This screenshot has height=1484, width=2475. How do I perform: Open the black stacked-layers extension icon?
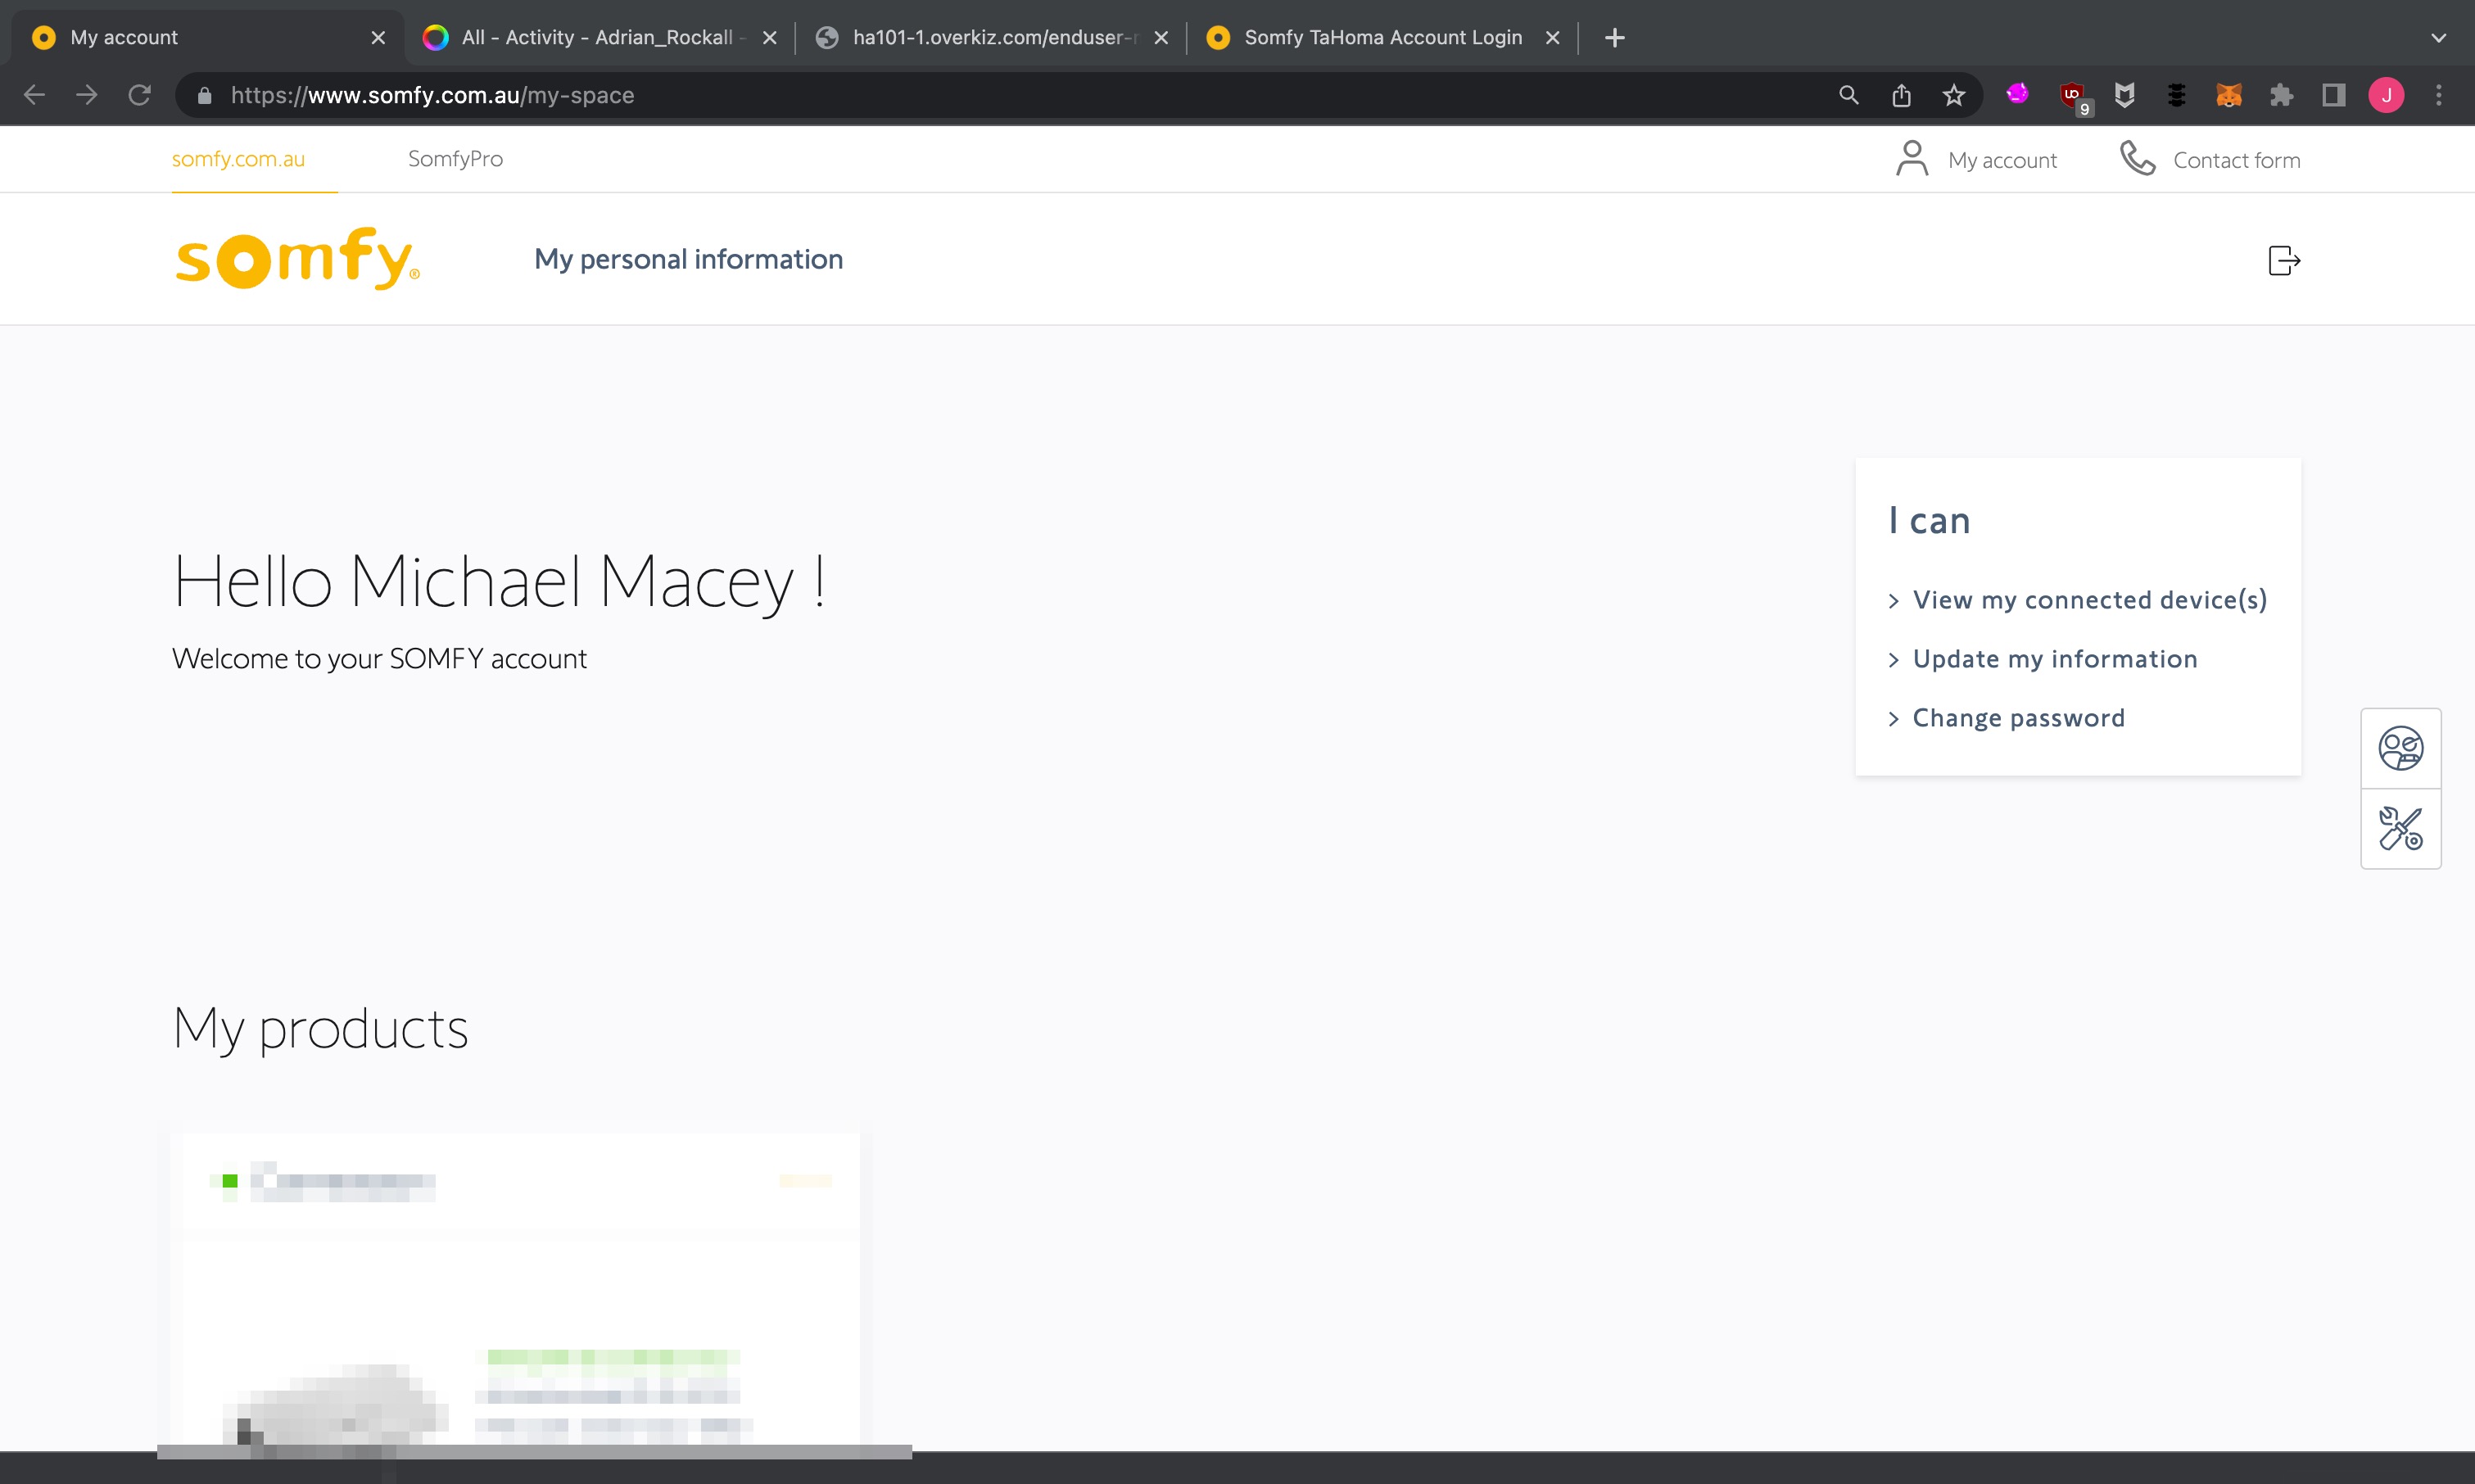(x=2176, y=95)
